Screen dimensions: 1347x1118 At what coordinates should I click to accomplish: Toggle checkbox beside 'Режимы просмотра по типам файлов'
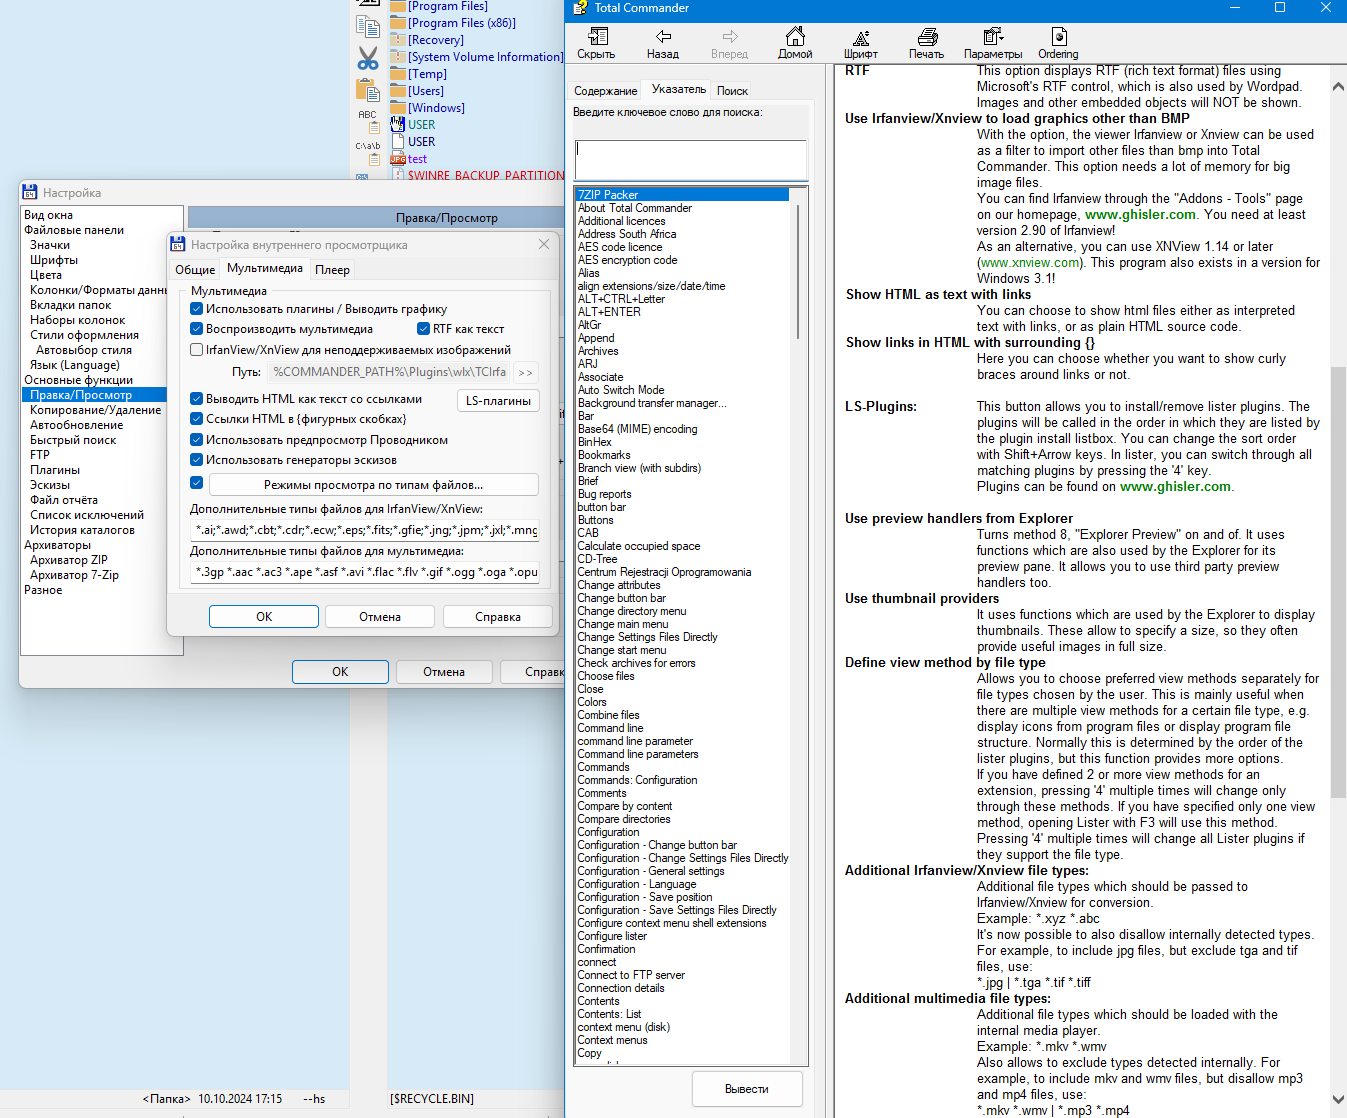point(197,483)
